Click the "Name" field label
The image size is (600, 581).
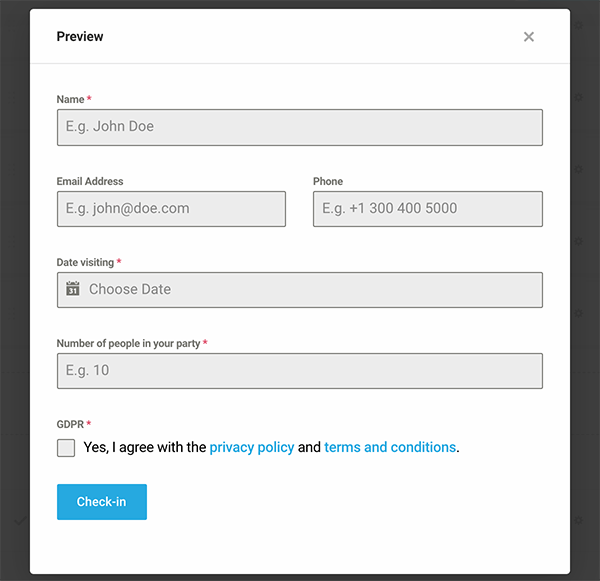click(70, 100)
